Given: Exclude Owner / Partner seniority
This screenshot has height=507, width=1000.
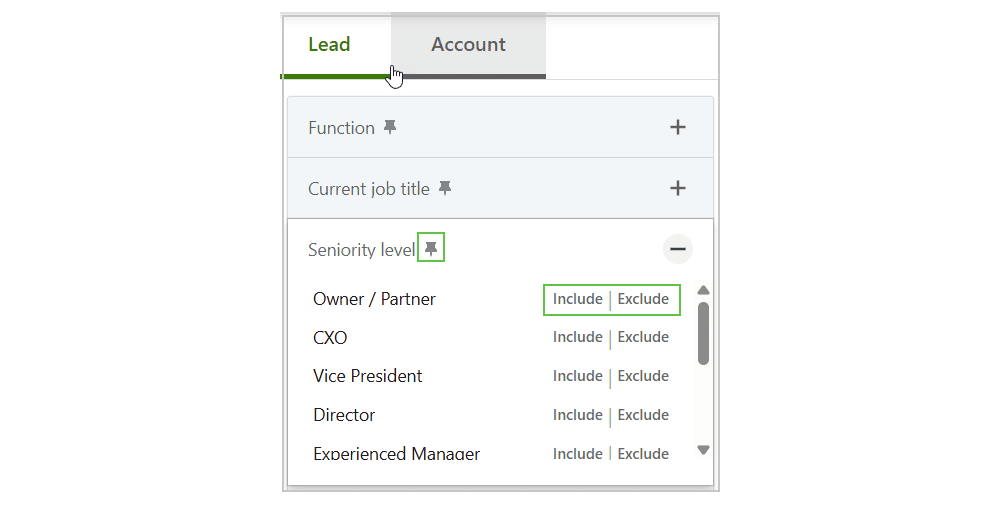Looking at the screenshot, I should point(643,299).
